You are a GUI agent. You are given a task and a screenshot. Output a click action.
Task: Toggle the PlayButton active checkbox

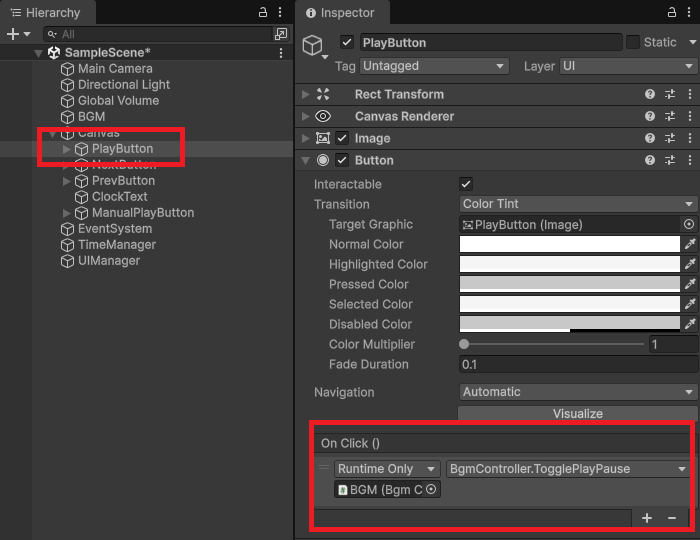347,43
